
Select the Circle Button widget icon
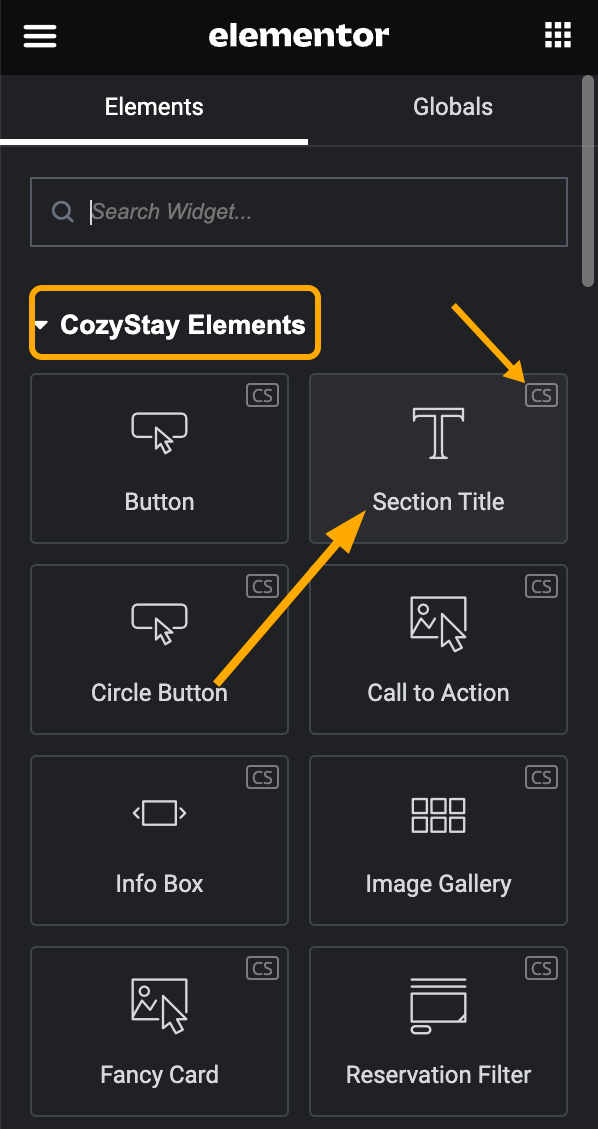click(x=158, y=622)
